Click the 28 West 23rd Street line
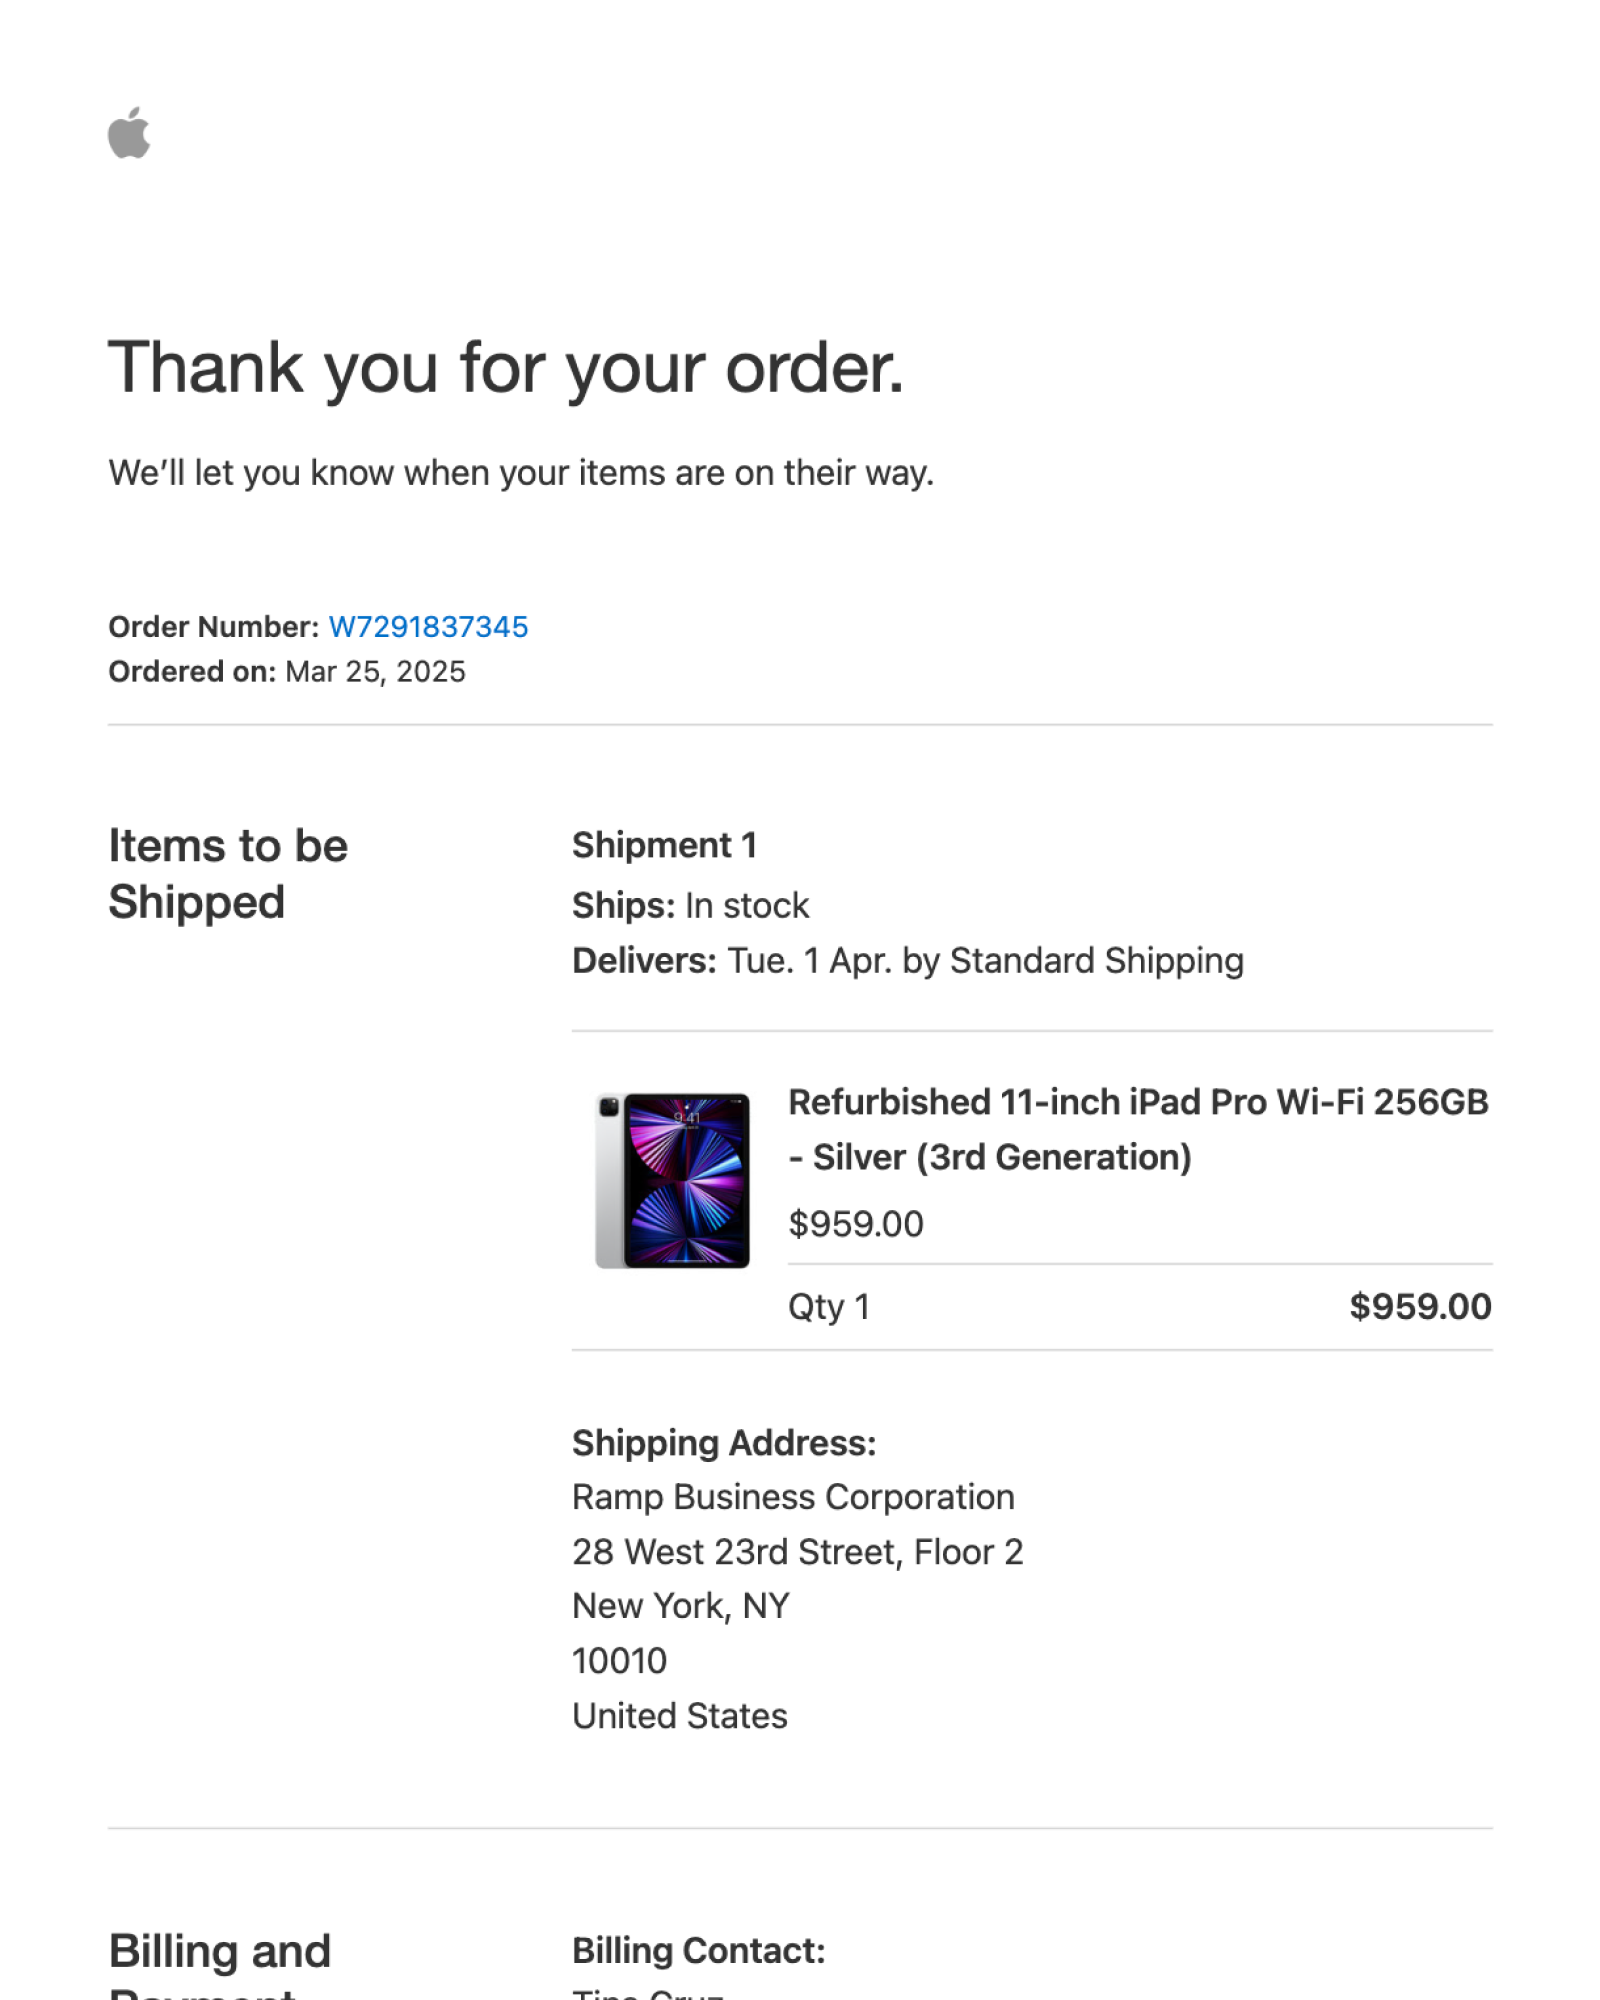This screenshot has width=1600, height=2000. 798,1552
